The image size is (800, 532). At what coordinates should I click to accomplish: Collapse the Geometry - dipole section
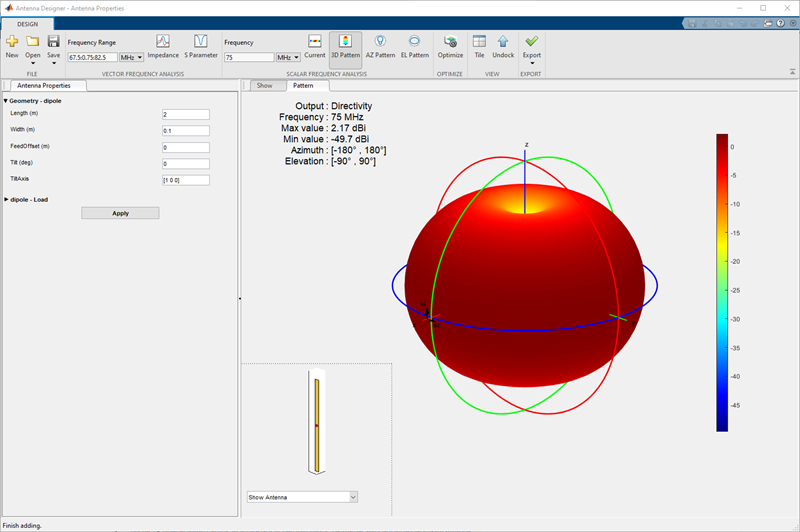(5, 100)
